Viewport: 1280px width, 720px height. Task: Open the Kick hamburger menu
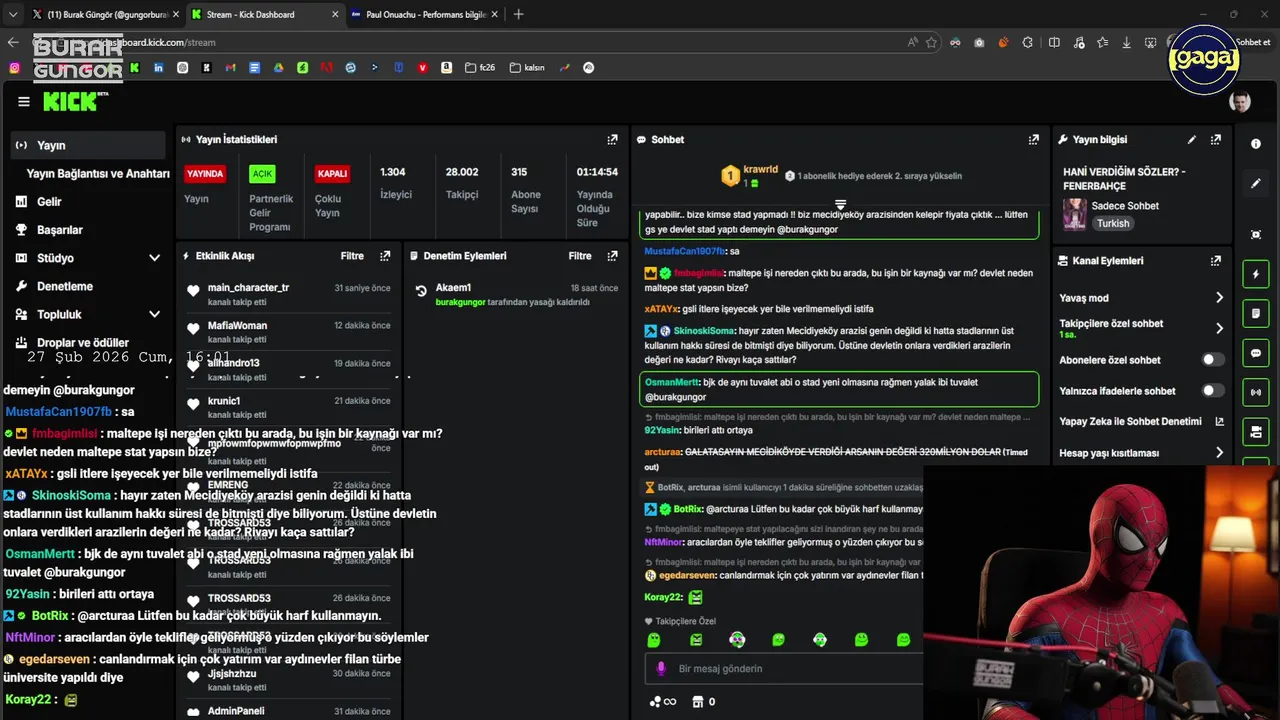24,101
